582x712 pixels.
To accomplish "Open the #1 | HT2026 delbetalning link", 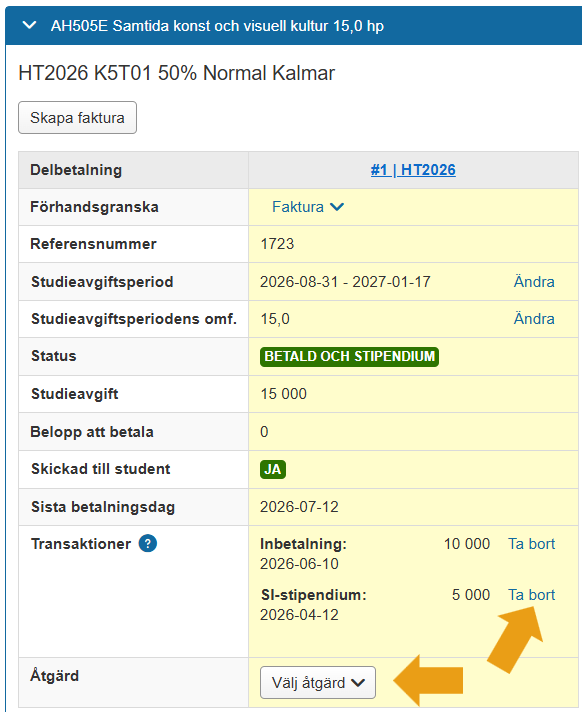I will 413,170.
